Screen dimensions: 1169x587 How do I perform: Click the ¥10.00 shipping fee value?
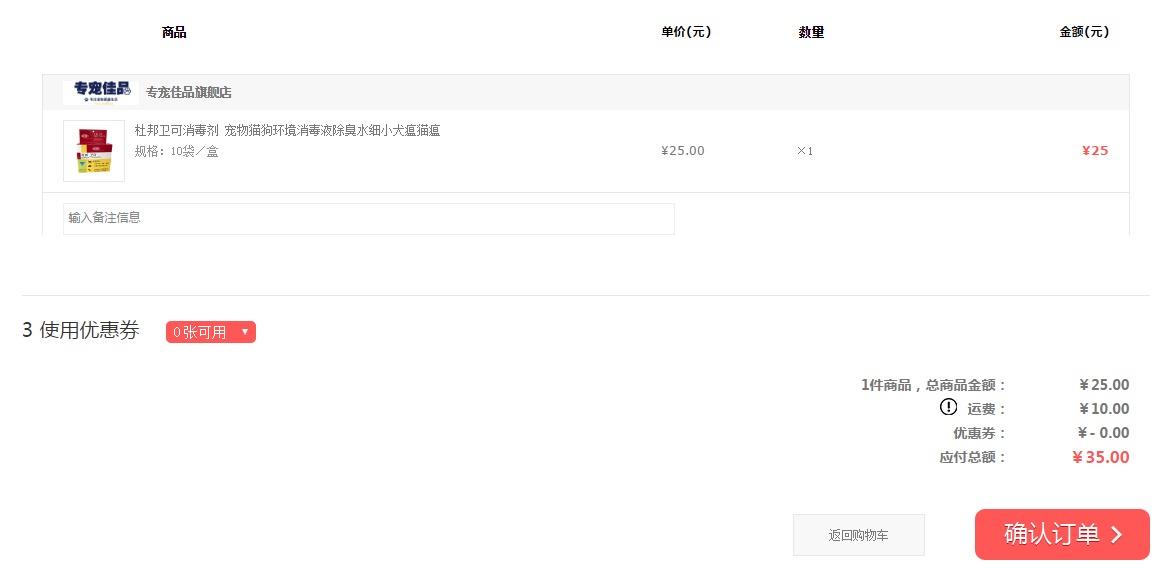(1104, 409)
